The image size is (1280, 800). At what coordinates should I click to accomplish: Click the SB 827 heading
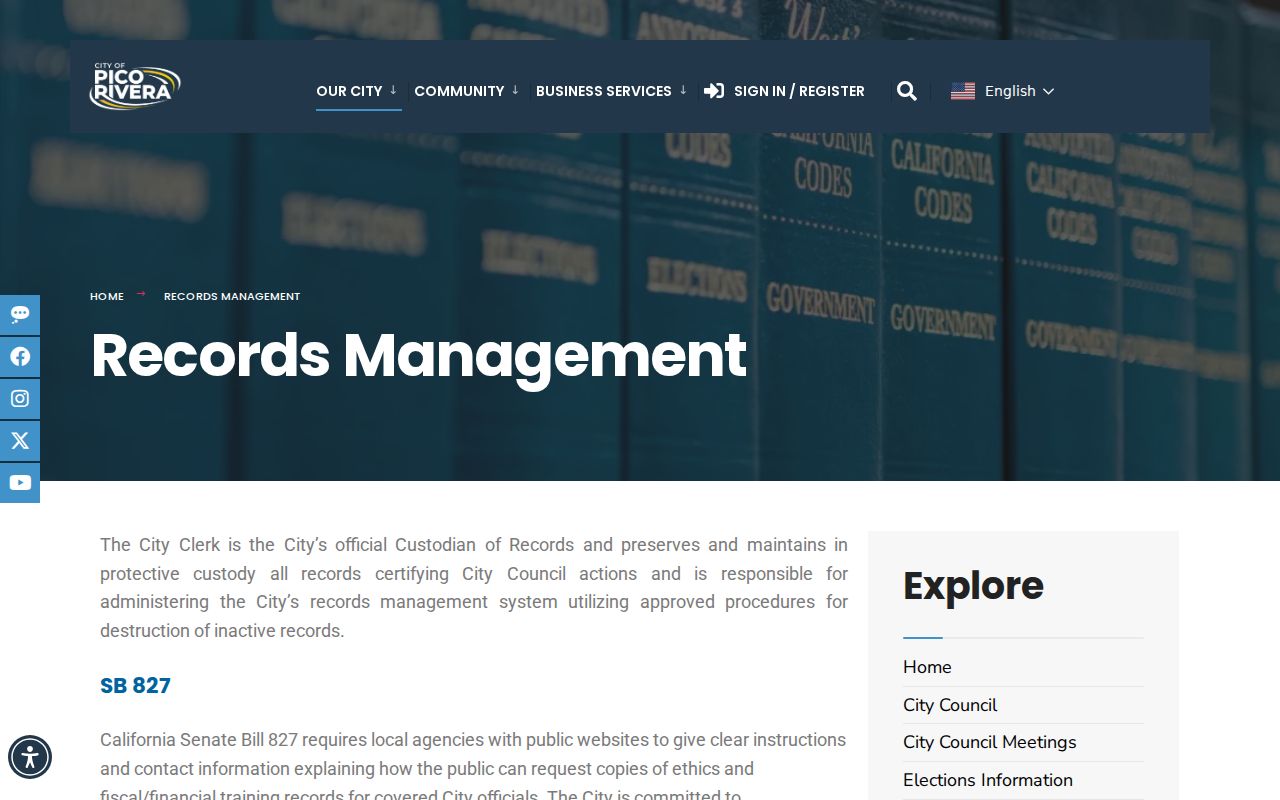click(135, 686)
